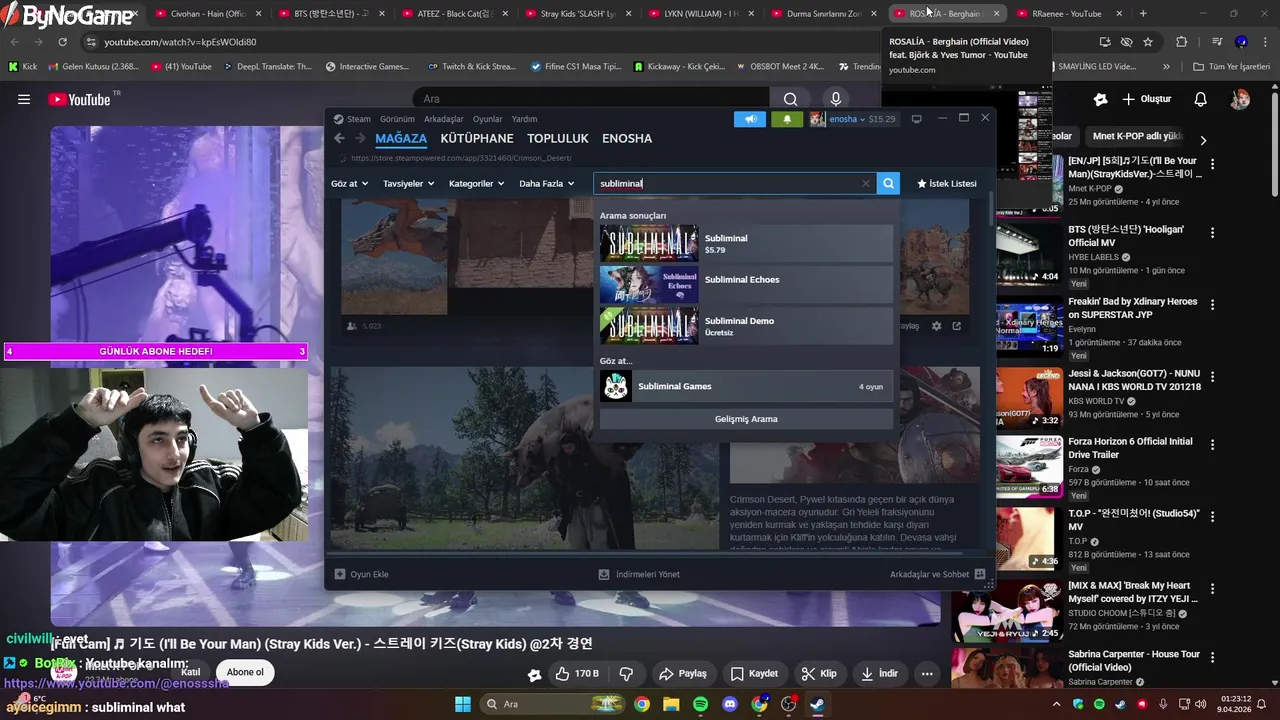The width and height of the screenshot is (1280, 720).
Task: Expand the Daha Fazla dropdown
Action: coord(546,184)
